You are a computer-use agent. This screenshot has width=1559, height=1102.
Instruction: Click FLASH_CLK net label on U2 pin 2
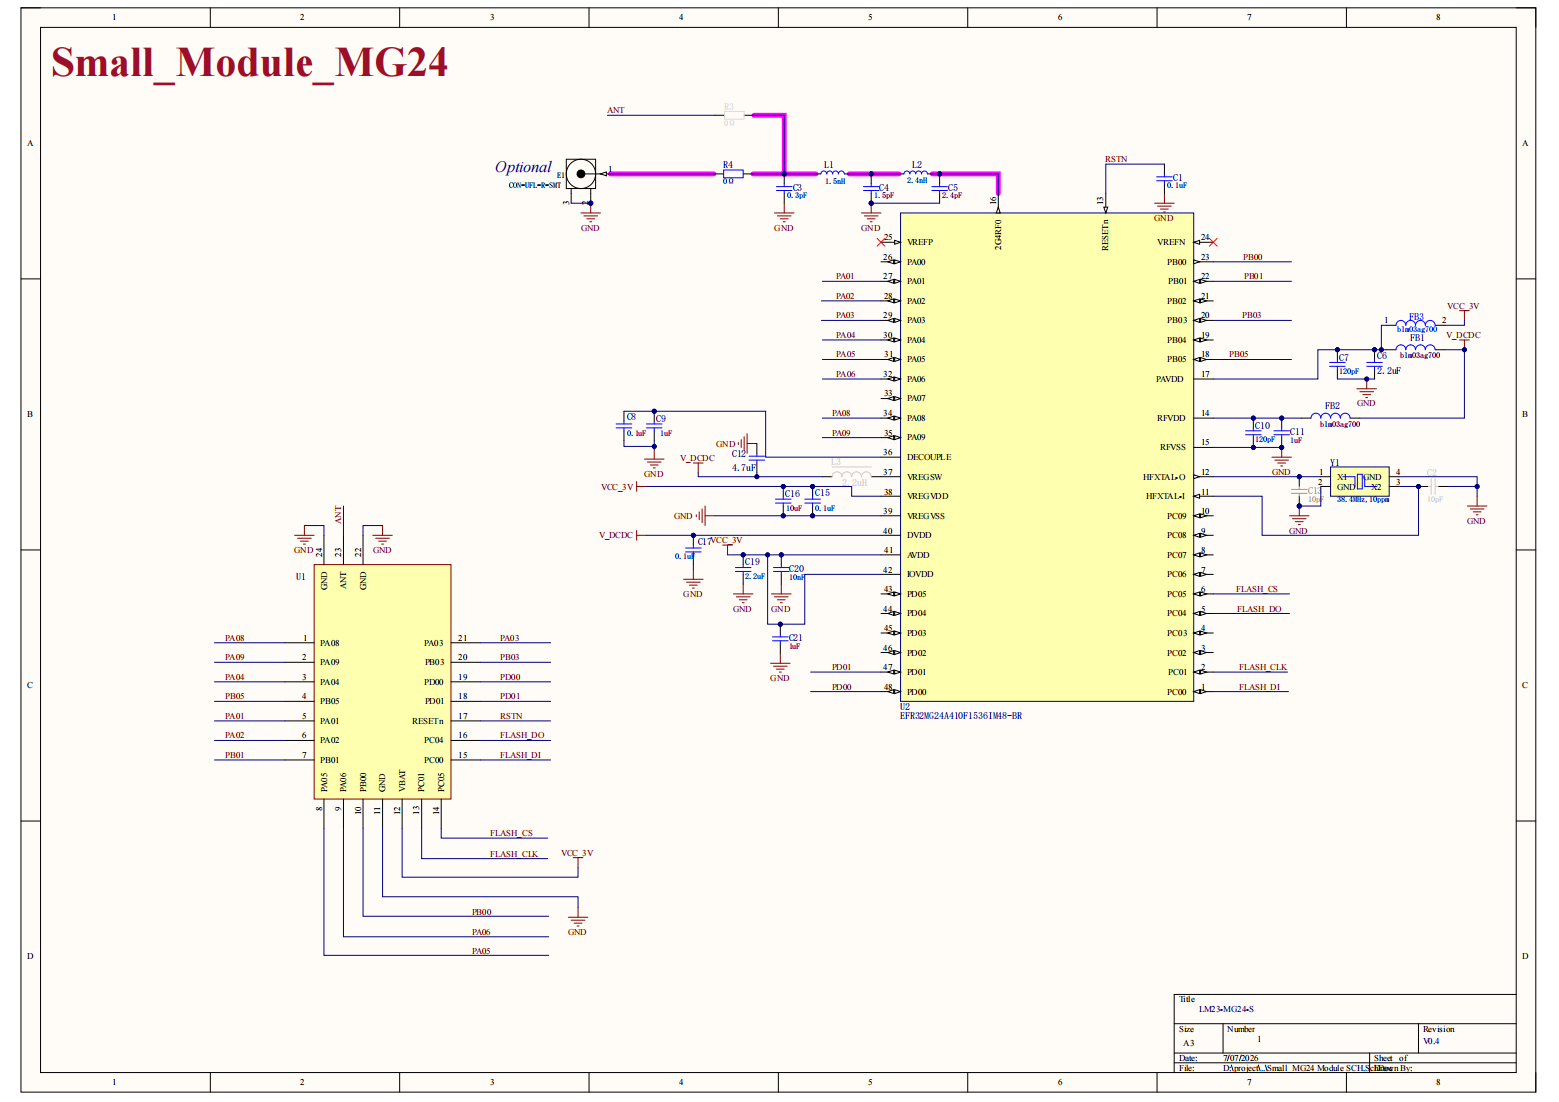1263,667
